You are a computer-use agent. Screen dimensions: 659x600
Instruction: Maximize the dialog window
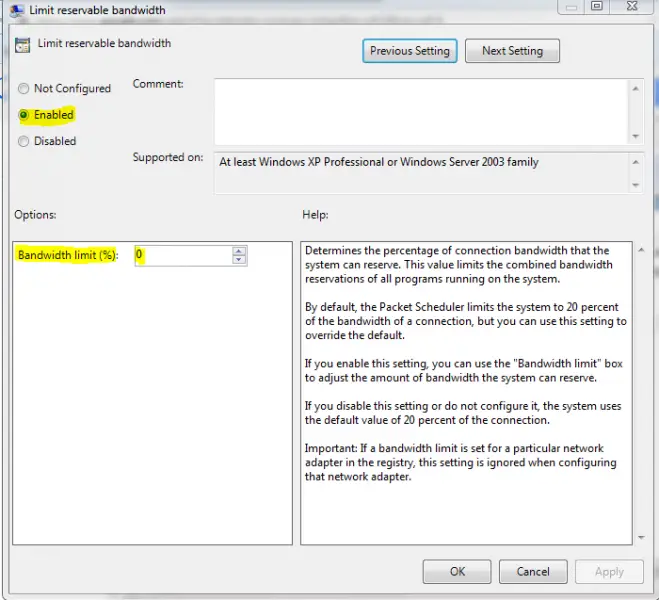[x=597, y=6]
